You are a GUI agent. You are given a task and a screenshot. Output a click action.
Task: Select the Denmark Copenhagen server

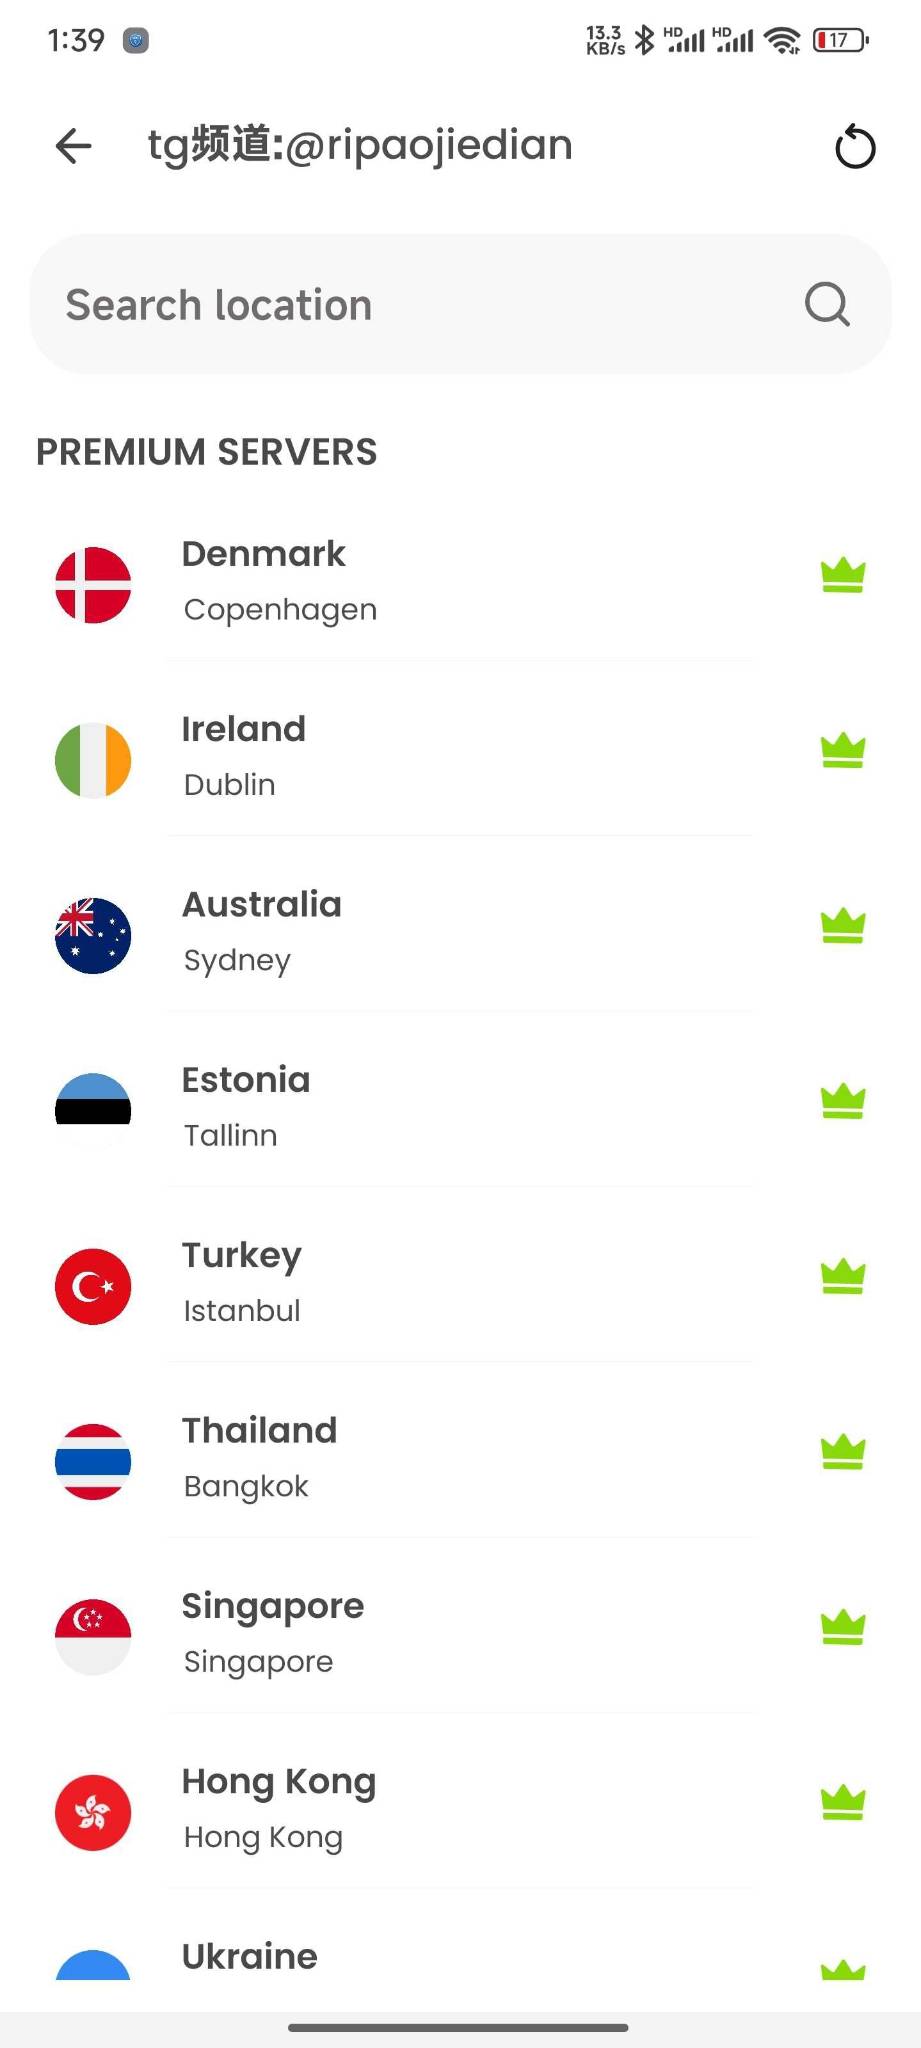[x=460, y=584]
